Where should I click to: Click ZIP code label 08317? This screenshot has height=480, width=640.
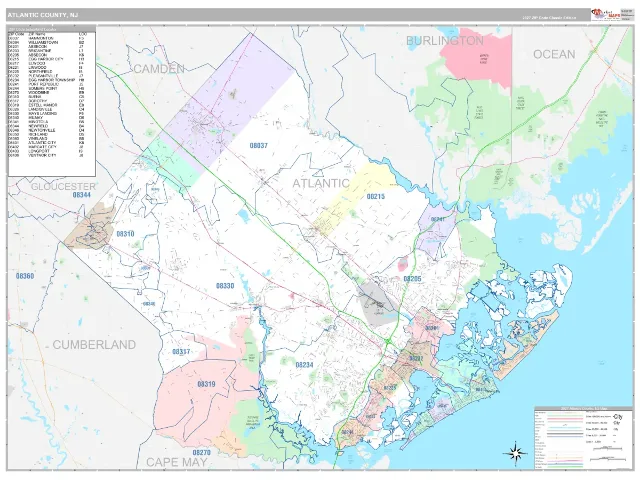(181, 351)
